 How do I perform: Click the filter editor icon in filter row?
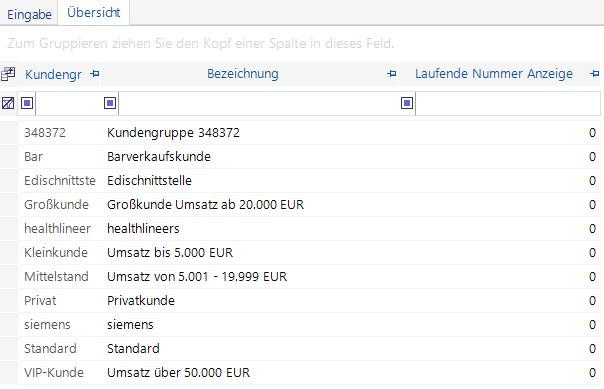pyautogui.click(x=8, y=103)
